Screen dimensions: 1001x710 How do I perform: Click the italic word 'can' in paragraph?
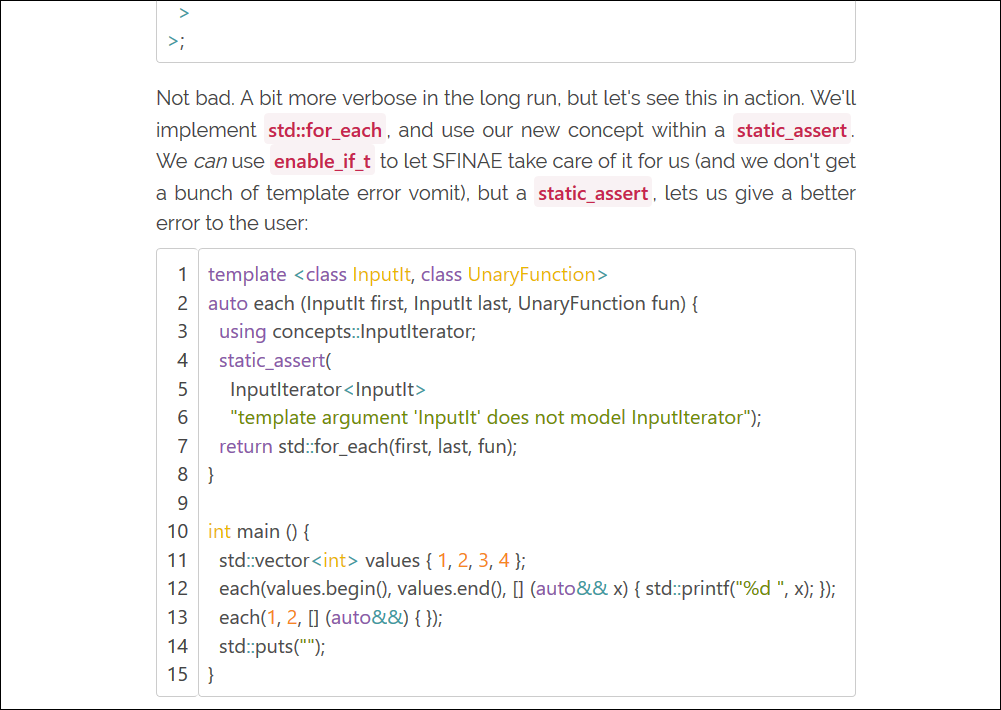click(x=208, y=162)
